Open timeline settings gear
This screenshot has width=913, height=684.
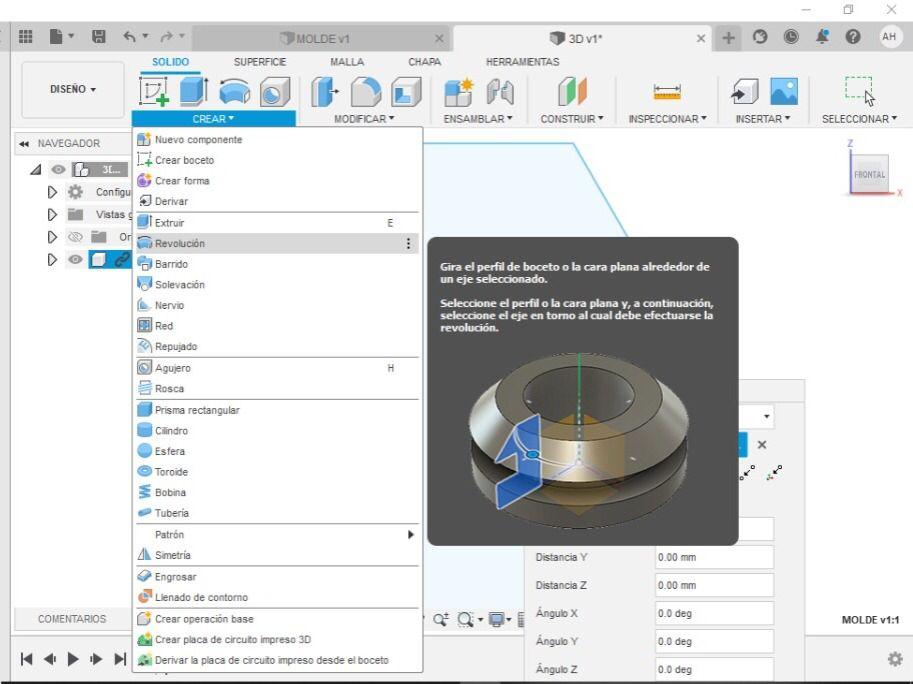pos(895,659)
